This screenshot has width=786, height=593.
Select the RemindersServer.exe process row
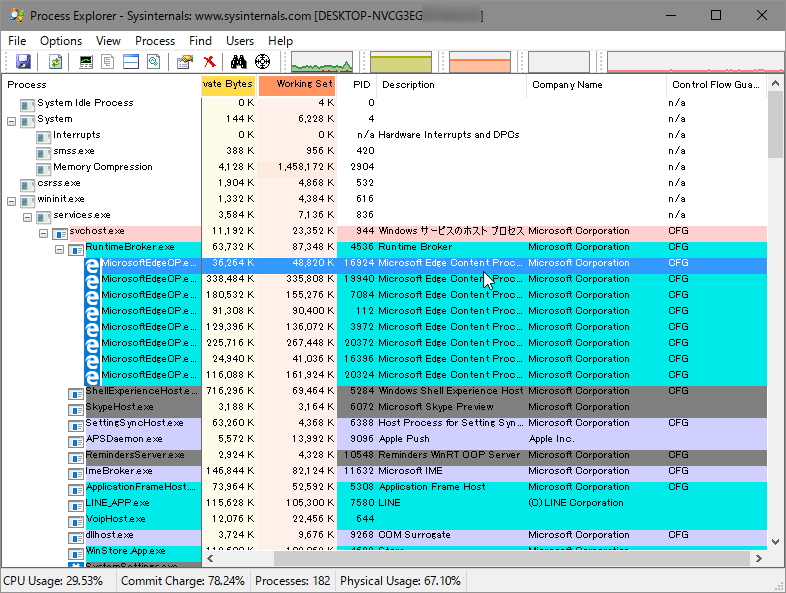pos(384,455)
